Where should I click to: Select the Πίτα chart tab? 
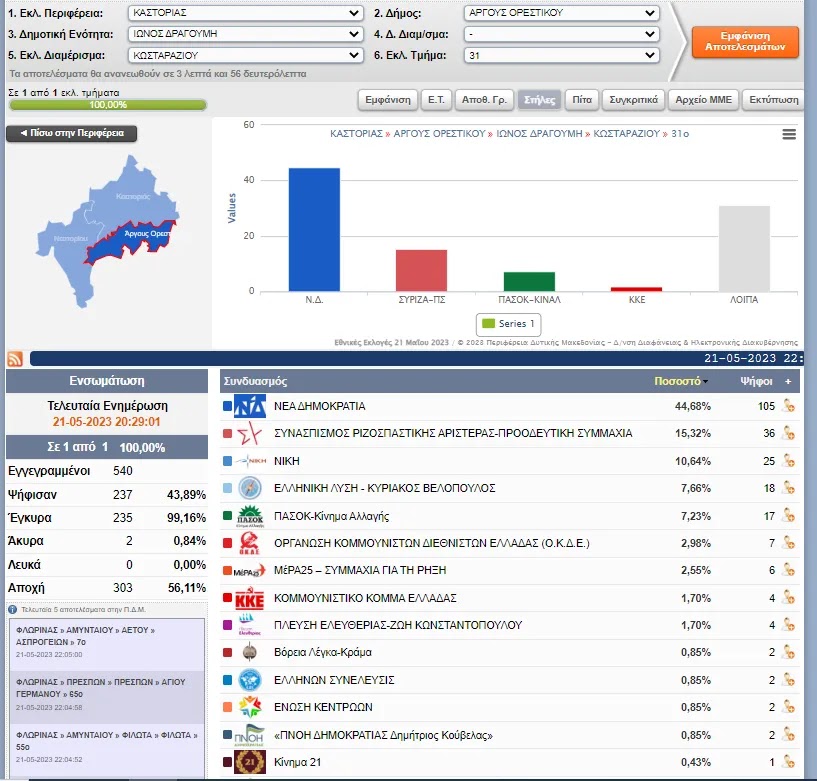click(x=582, y=100)
